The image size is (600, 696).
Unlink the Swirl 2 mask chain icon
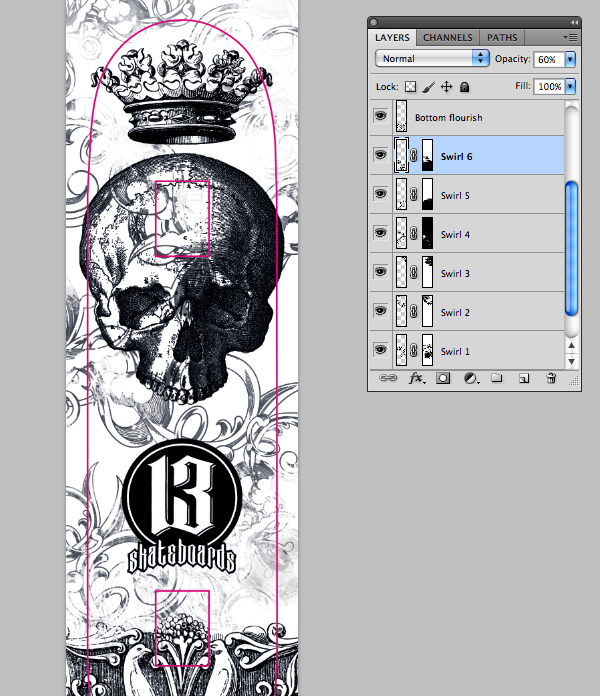414,311
